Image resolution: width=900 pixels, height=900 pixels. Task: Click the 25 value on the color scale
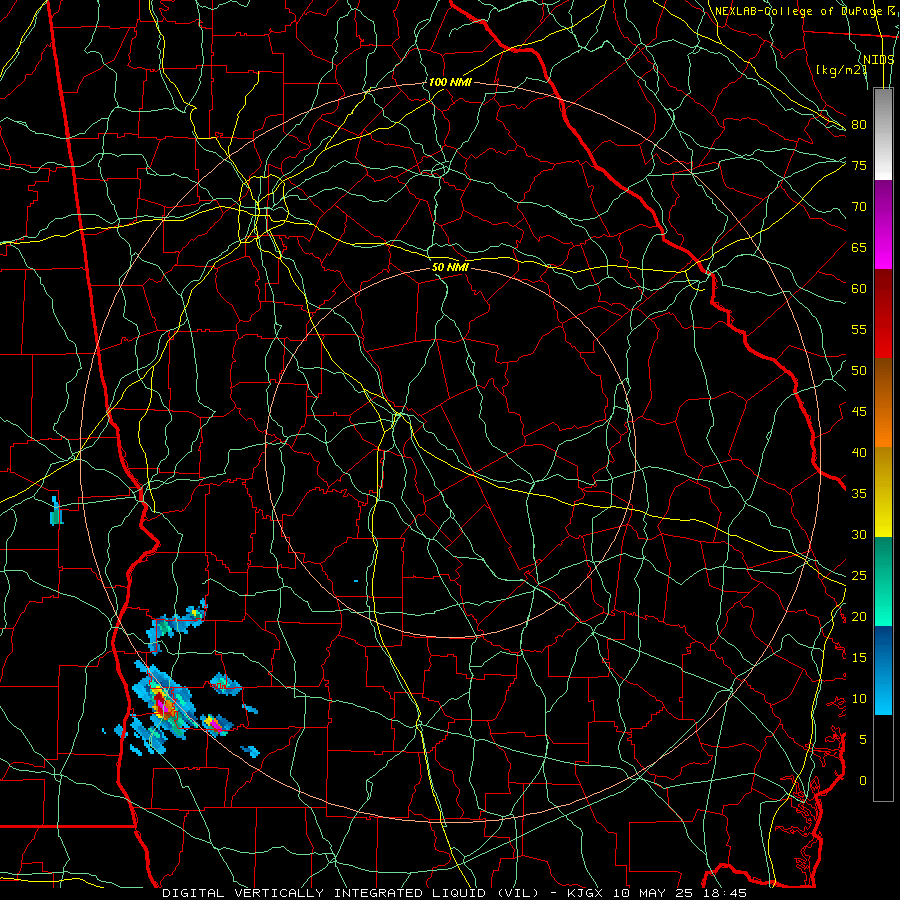tap(859, 576)
